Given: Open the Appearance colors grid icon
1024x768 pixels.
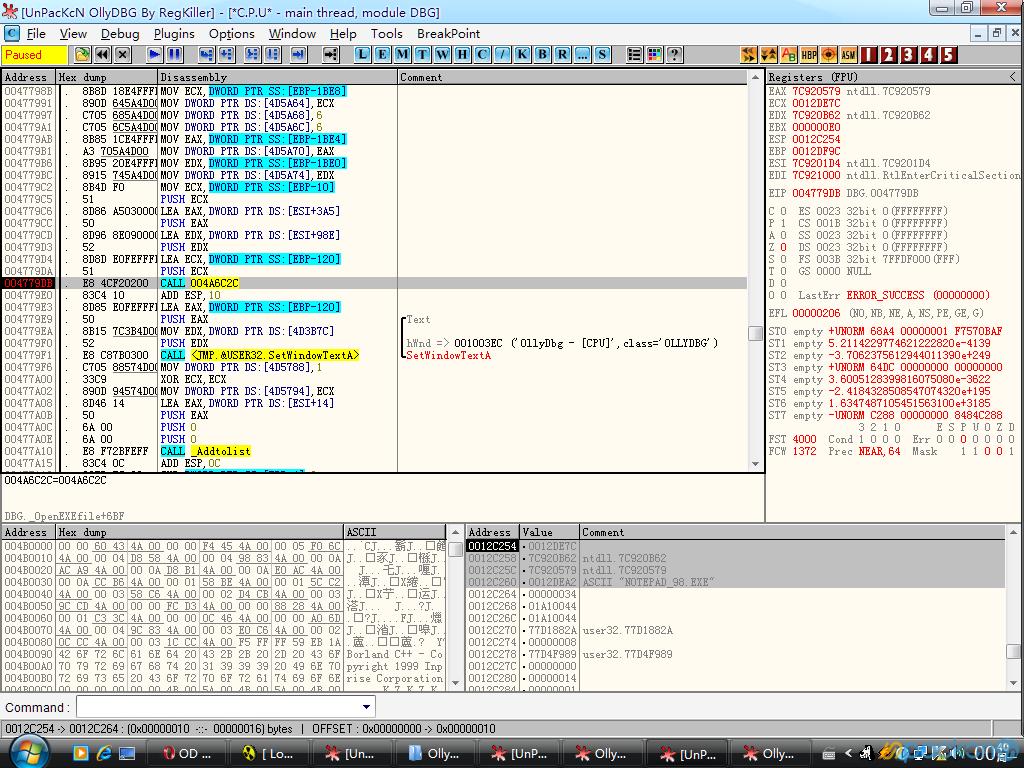Looking at the screenshot, I should pos(655,54).
